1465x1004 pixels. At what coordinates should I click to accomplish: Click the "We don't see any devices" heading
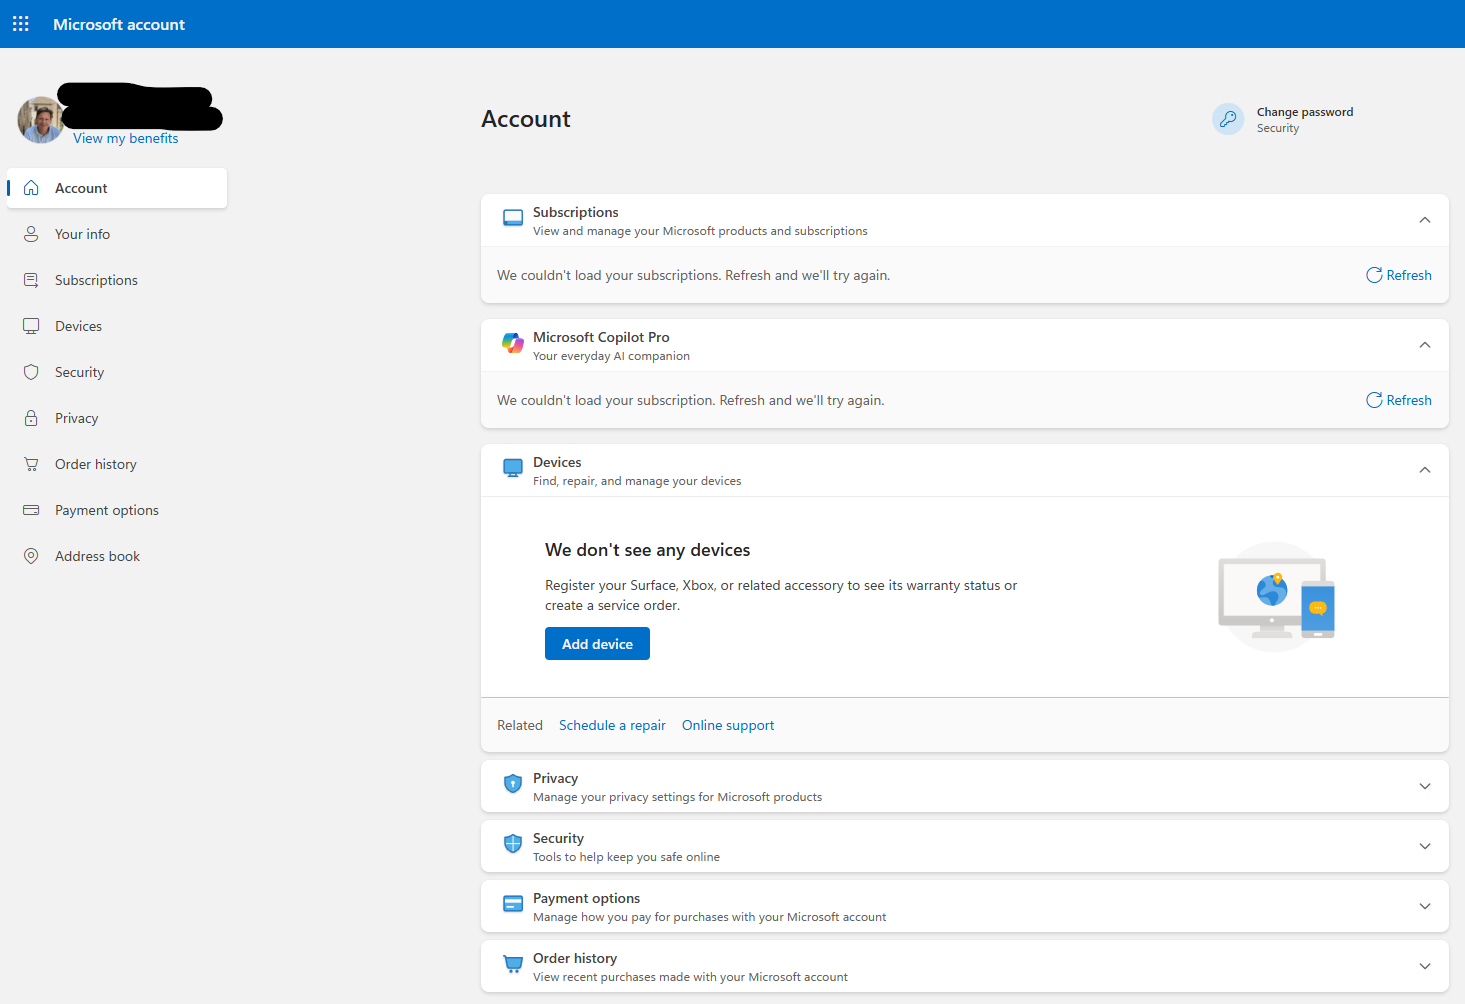[x=647, y=550]
